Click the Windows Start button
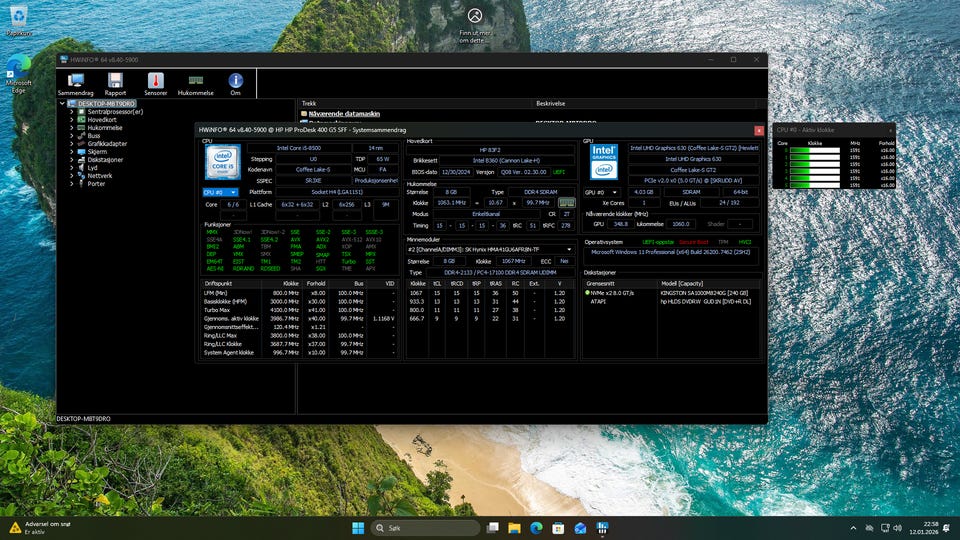Image resolution: width=960 pixels, height=540 pixels. [357, 527]
